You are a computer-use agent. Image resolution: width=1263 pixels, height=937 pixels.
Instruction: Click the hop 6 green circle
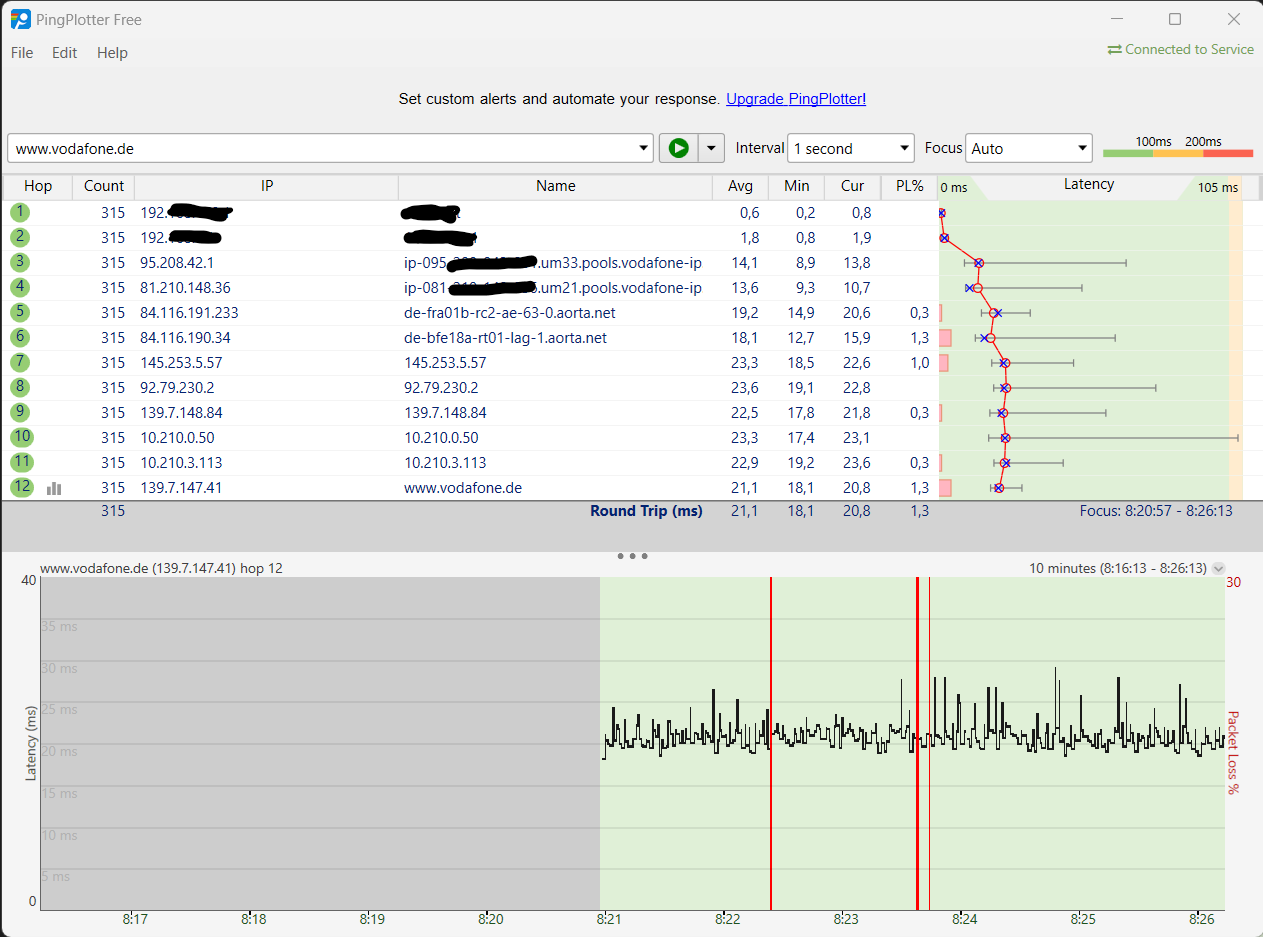click(21, 337)
